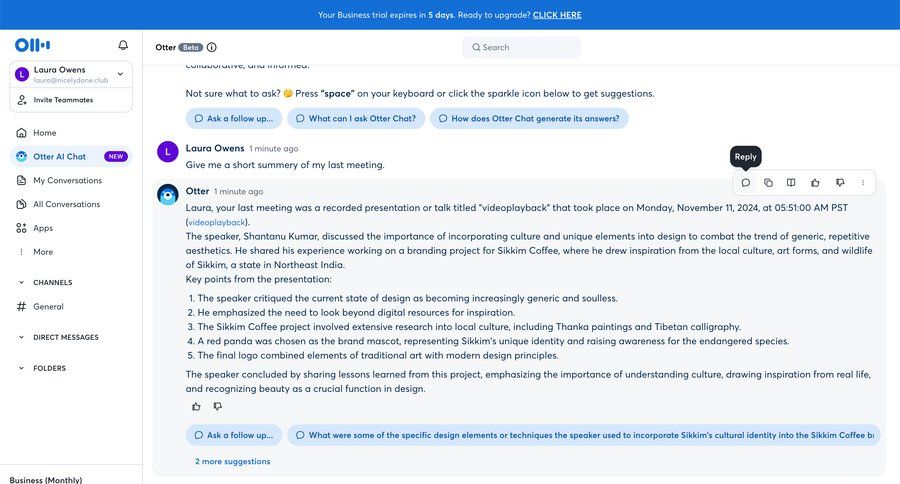Collapse the FOLDERS section
This screenshot has height=484, width=900.
click(x=21, y=368)
